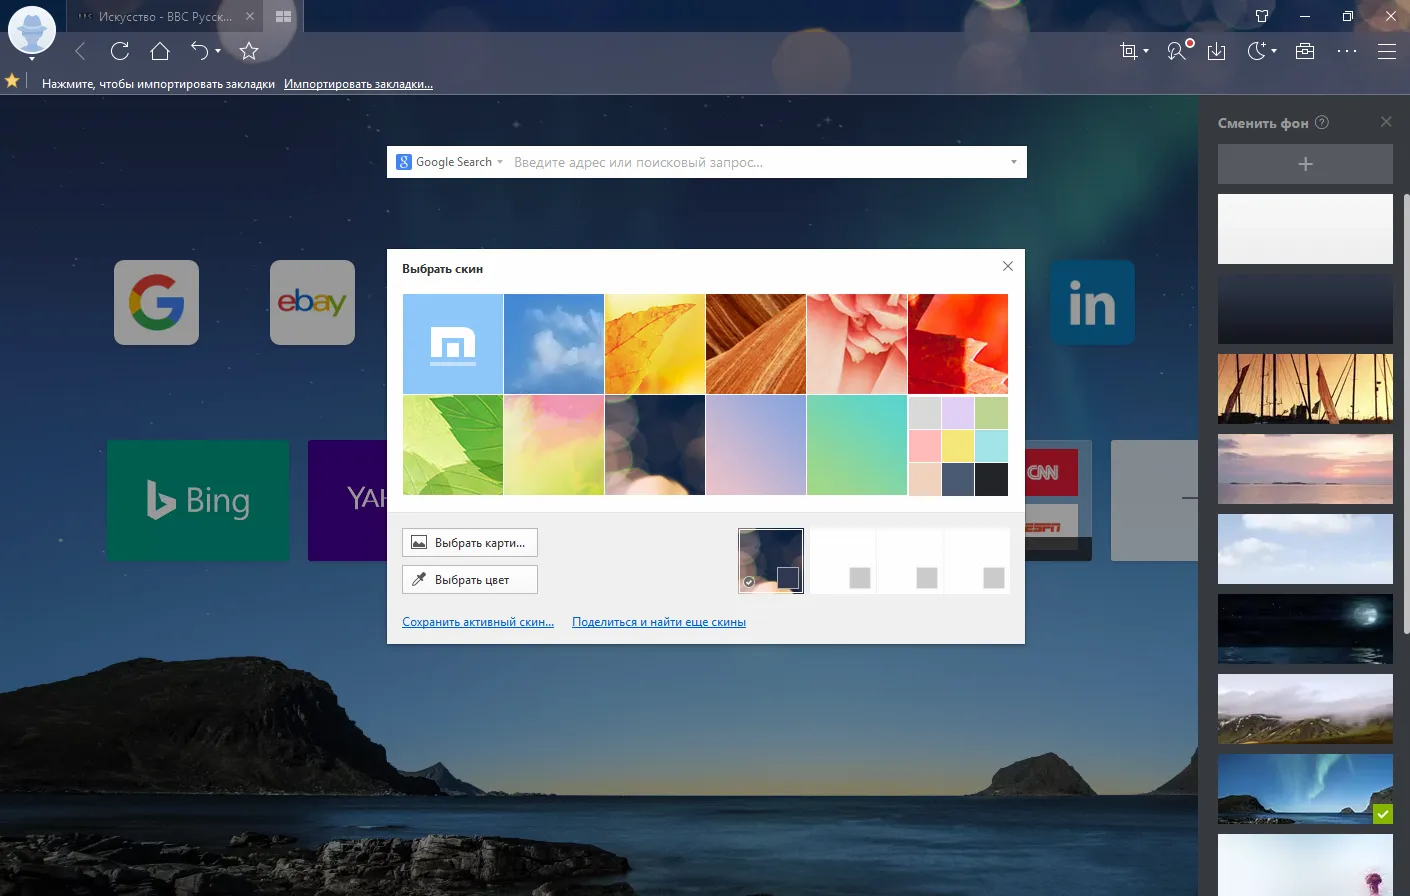Viewport: 1410px width, 896px height.
Task: Choose the snowy mountains background
Action: tap(1305, 709)
